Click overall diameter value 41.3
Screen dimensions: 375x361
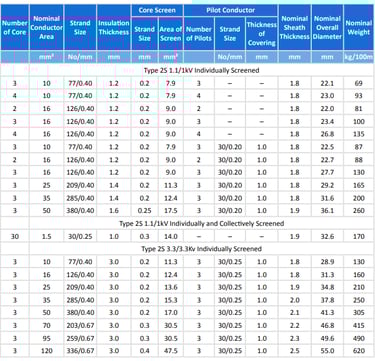click(327, 313)
